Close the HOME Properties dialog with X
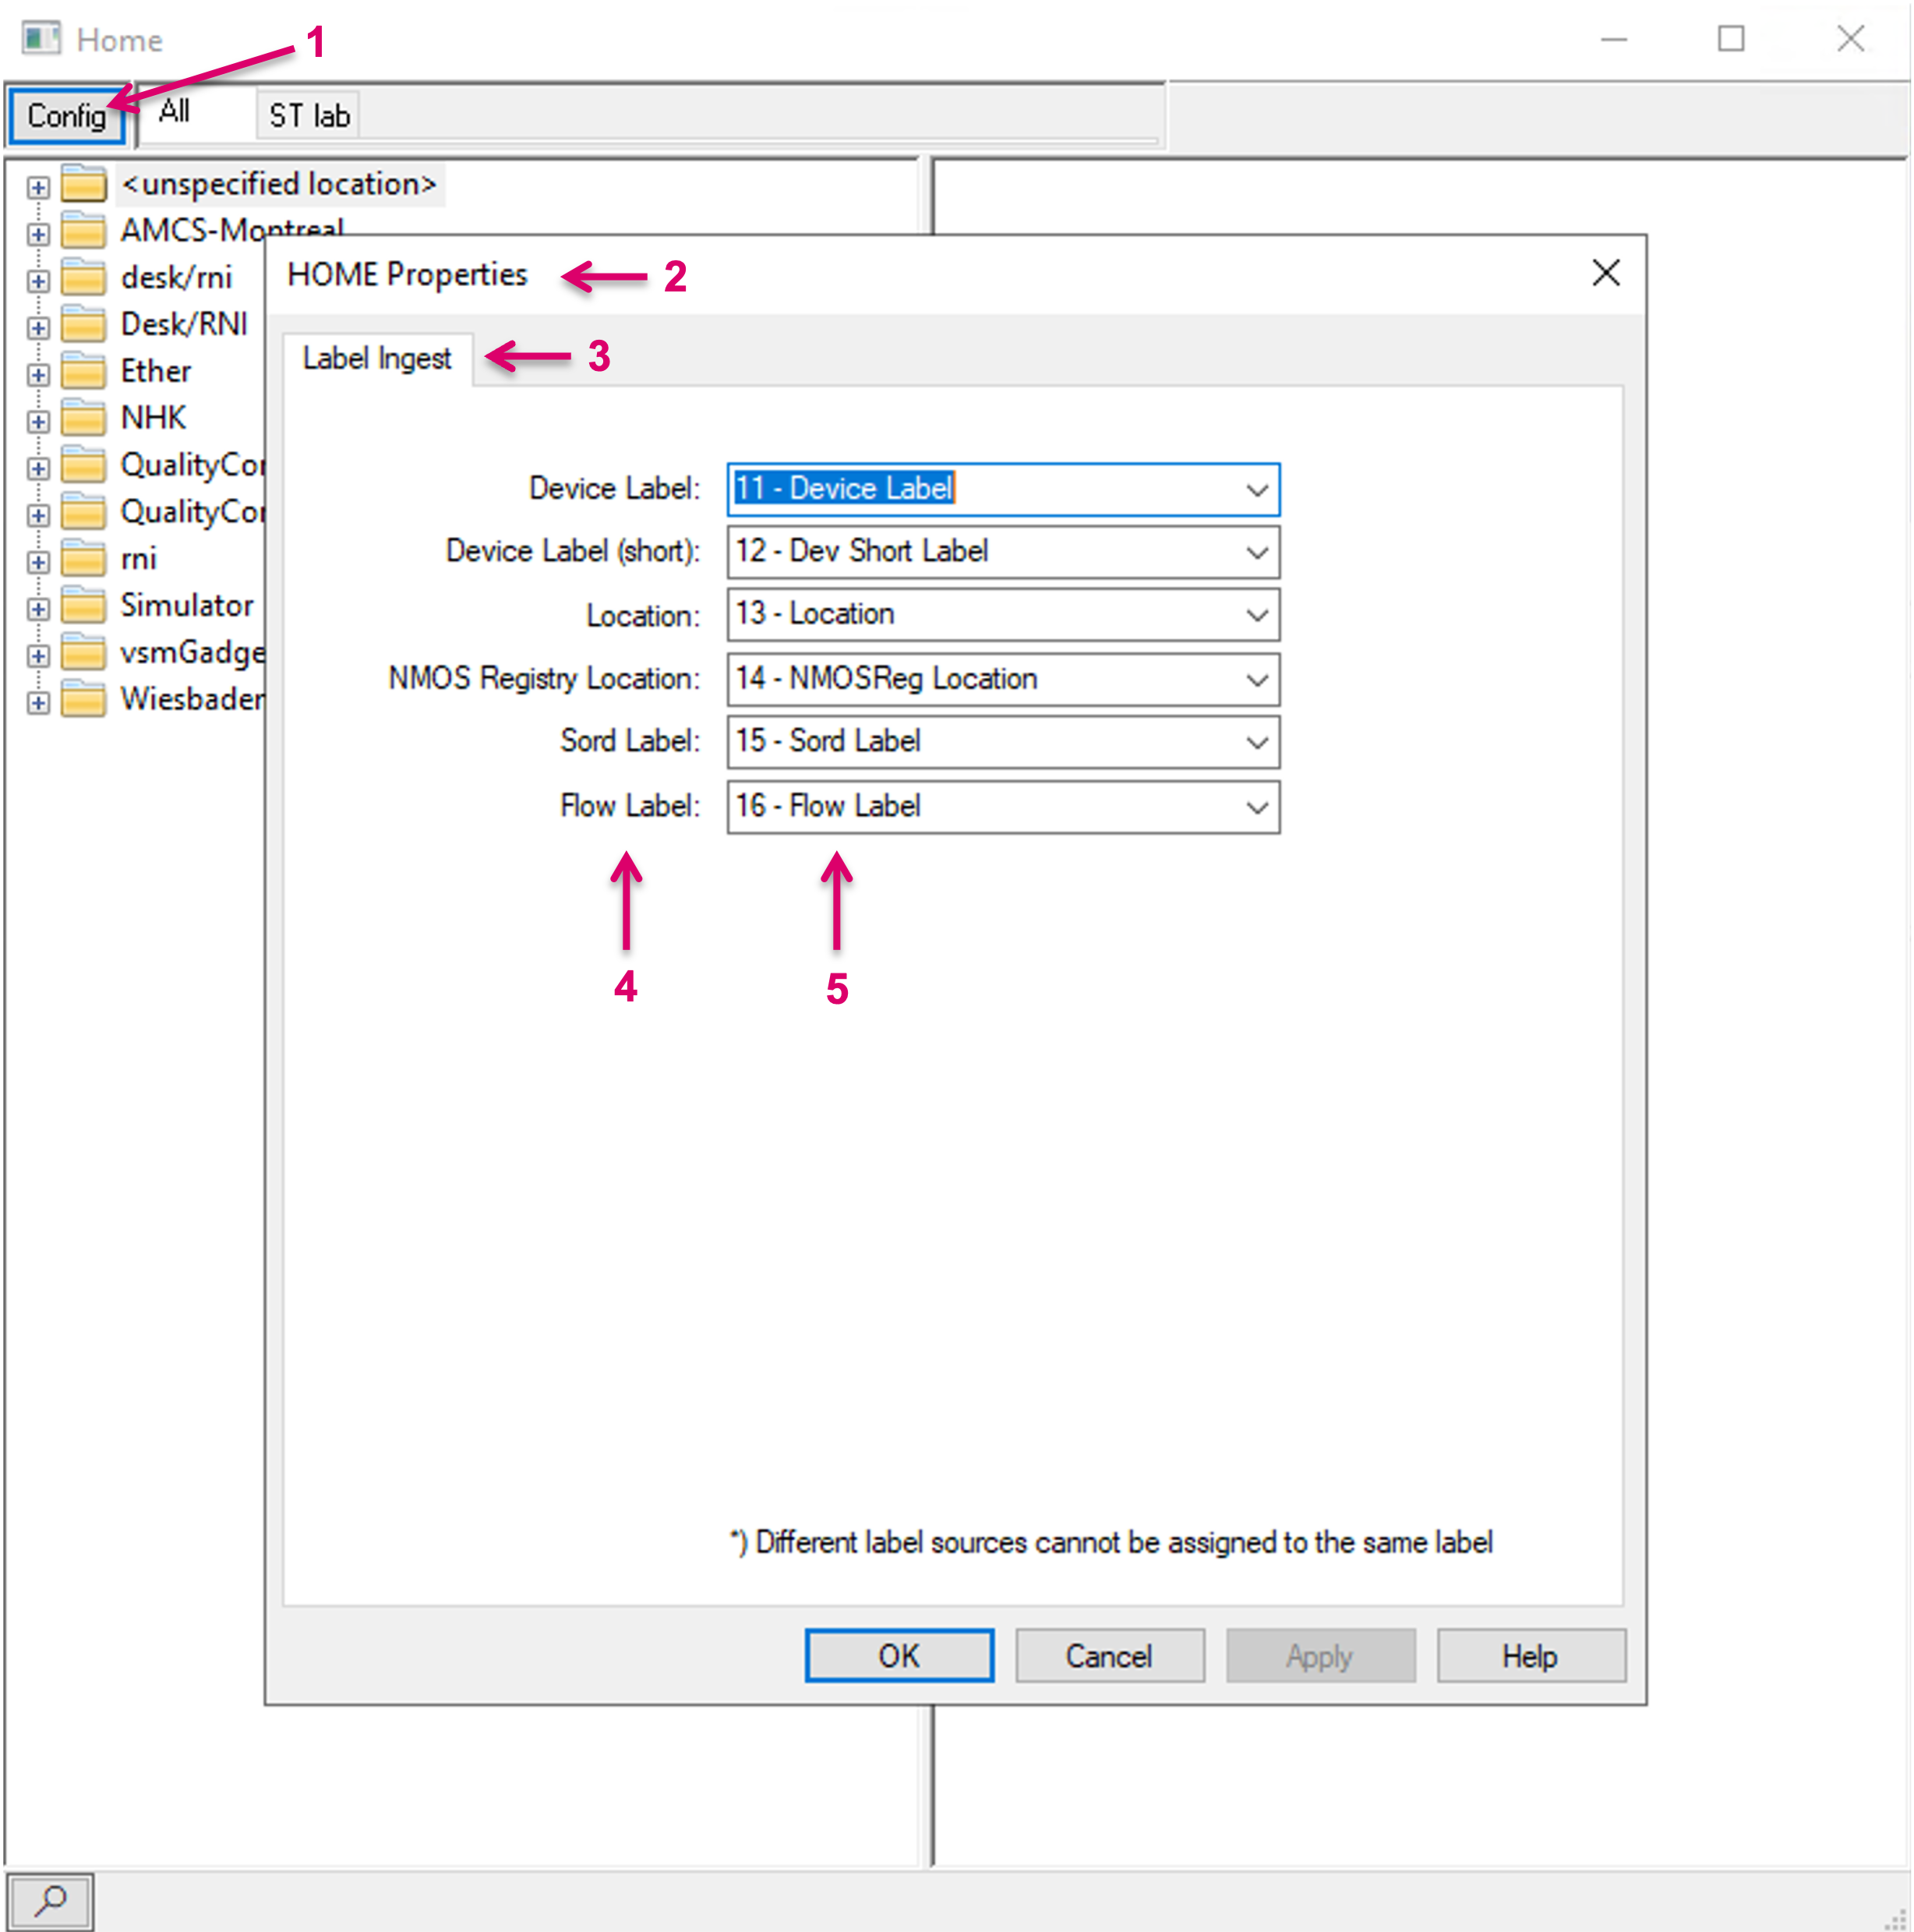Viewport: 1914px width, 1932px height. (1605, 273)
